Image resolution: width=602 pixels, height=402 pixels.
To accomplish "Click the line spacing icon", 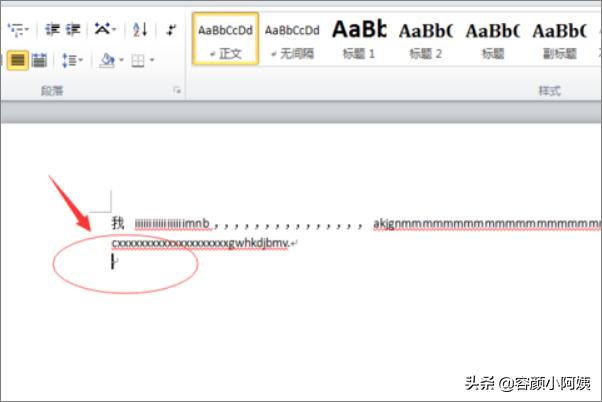I will click(70, 61).
